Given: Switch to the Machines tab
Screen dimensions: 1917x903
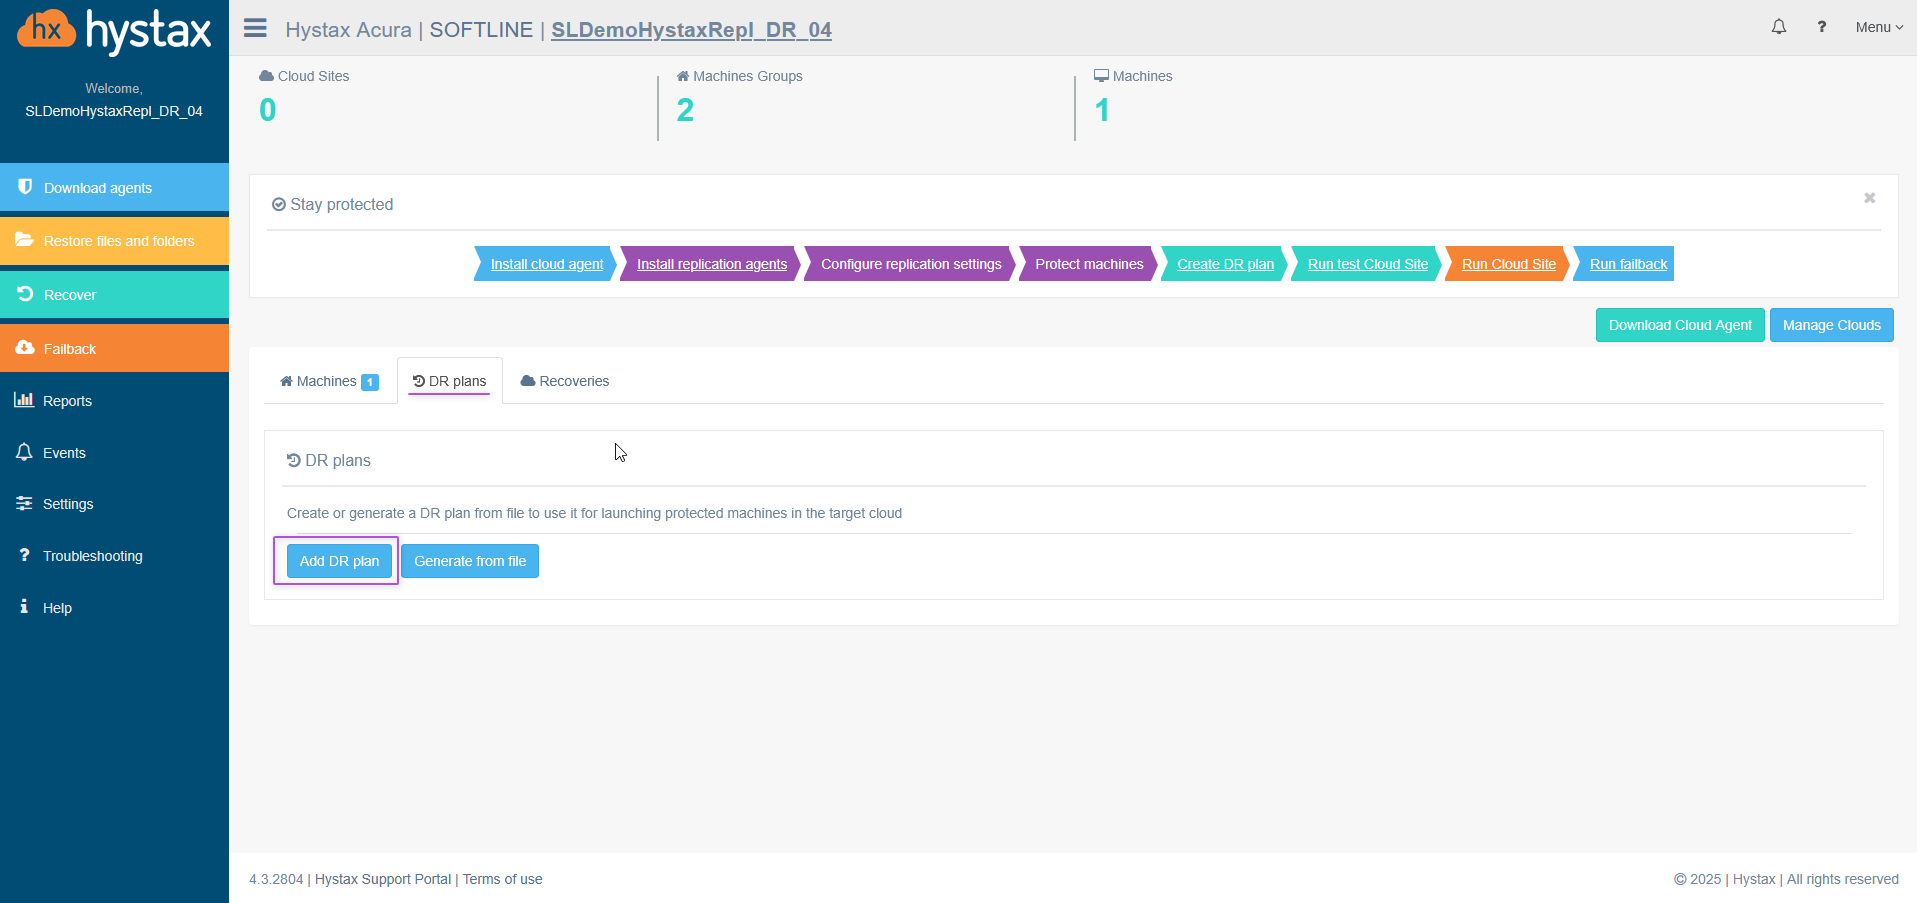Looking at the screenshot, I should pyautogui.click(x=328, y=381).
